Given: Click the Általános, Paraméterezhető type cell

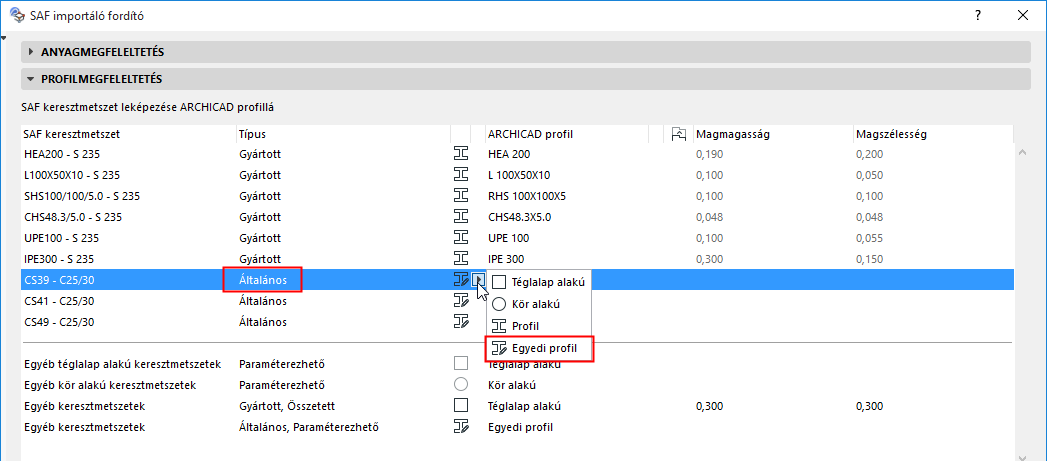Looking at the screenshot, I should pos(308,426).
